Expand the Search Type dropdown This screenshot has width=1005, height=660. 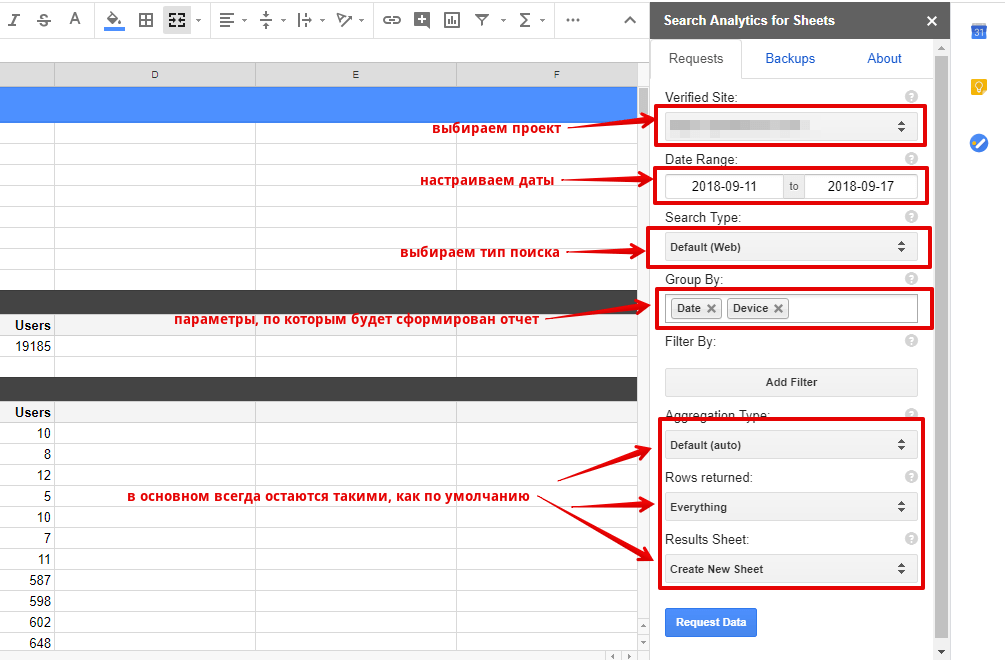coord(790,247)
